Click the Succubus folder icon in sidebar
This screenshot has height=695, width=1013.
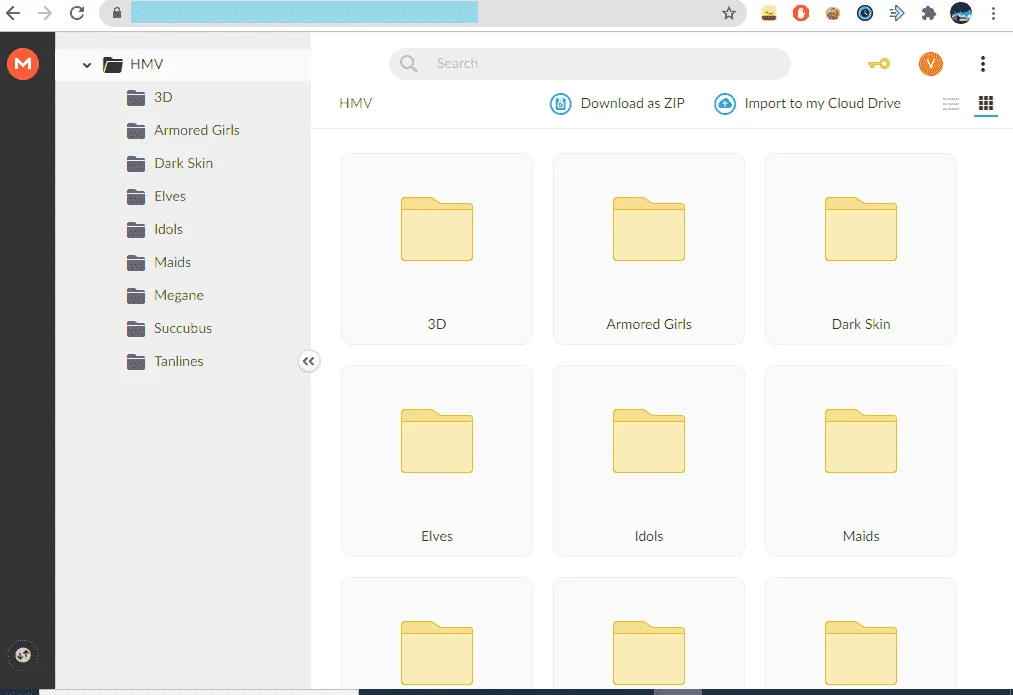pyautogui.click(x=136, y=328)
